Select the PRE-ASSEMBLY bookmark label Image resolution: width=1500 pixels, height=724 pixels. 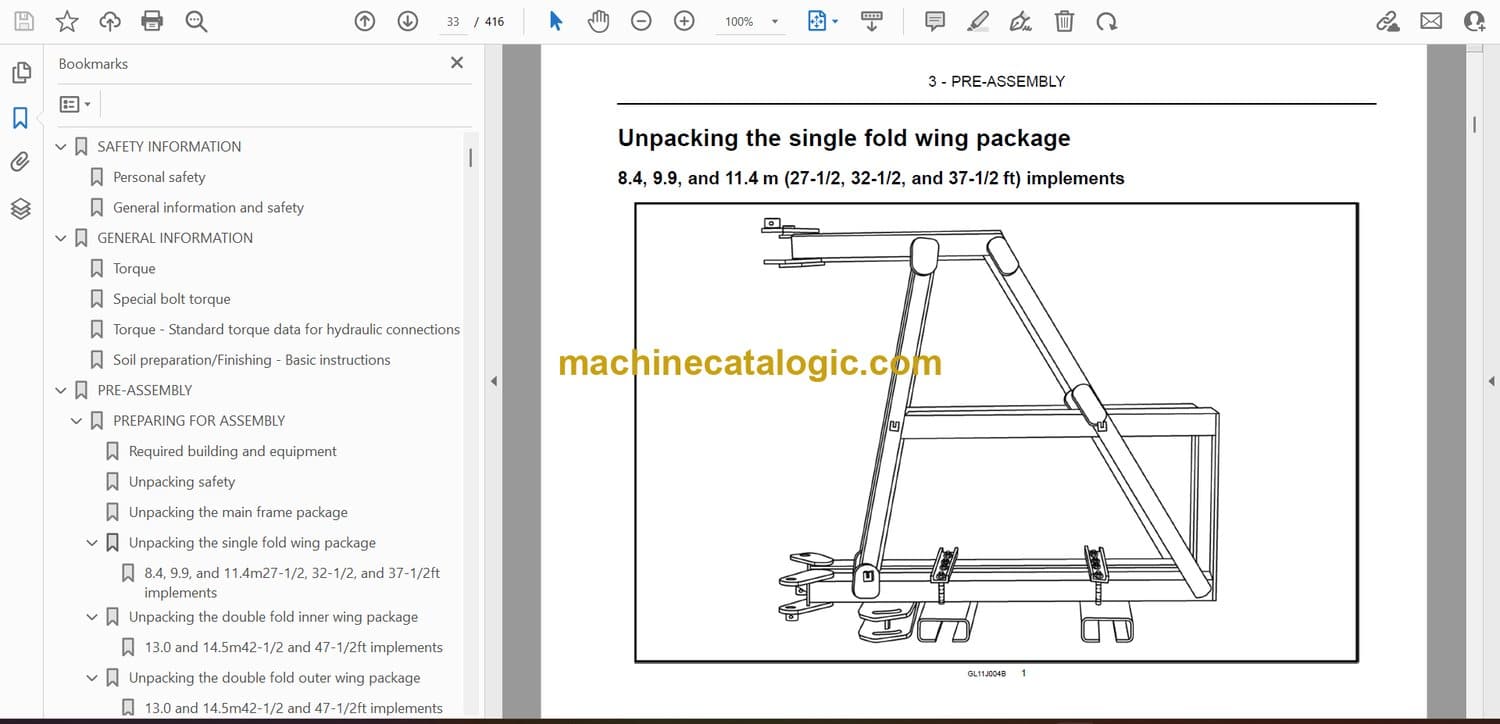coord(145,390)
